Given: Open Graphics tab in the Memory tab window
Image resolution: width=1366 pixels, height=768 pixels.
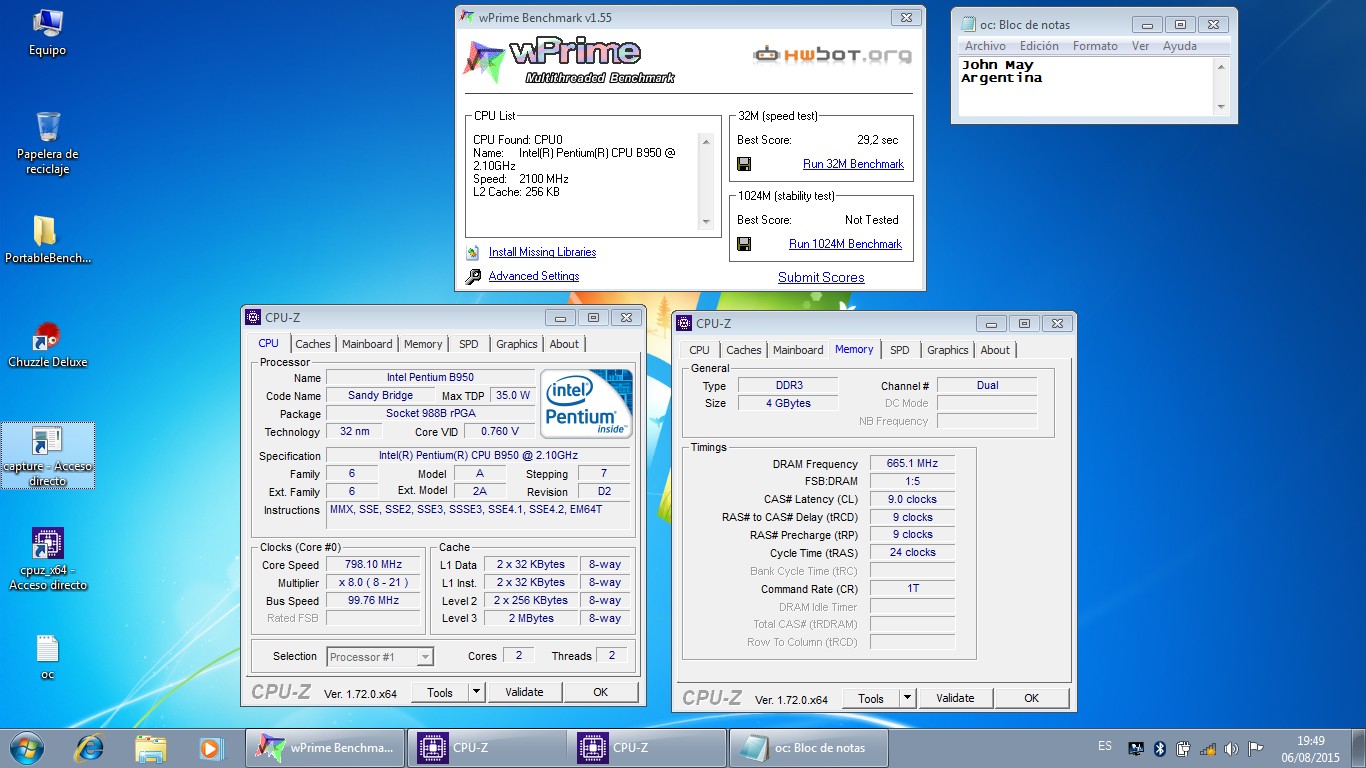Looking at the screenshot, I should [x=948, y=350].
